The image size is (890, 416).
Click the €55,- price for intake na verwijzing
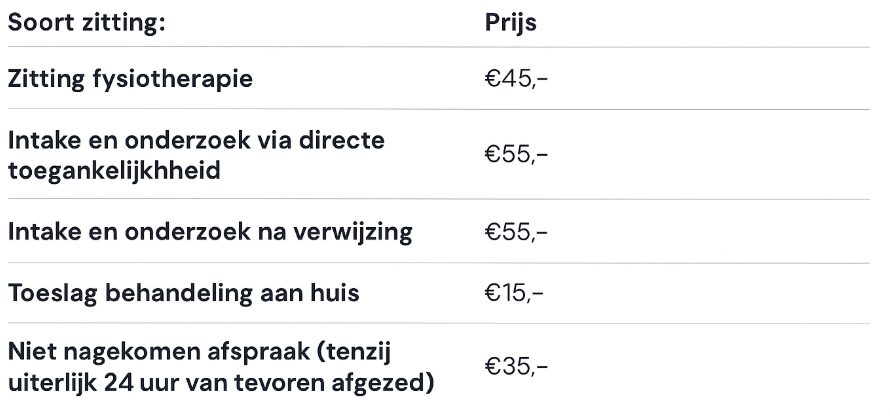[x=516, y=232]
